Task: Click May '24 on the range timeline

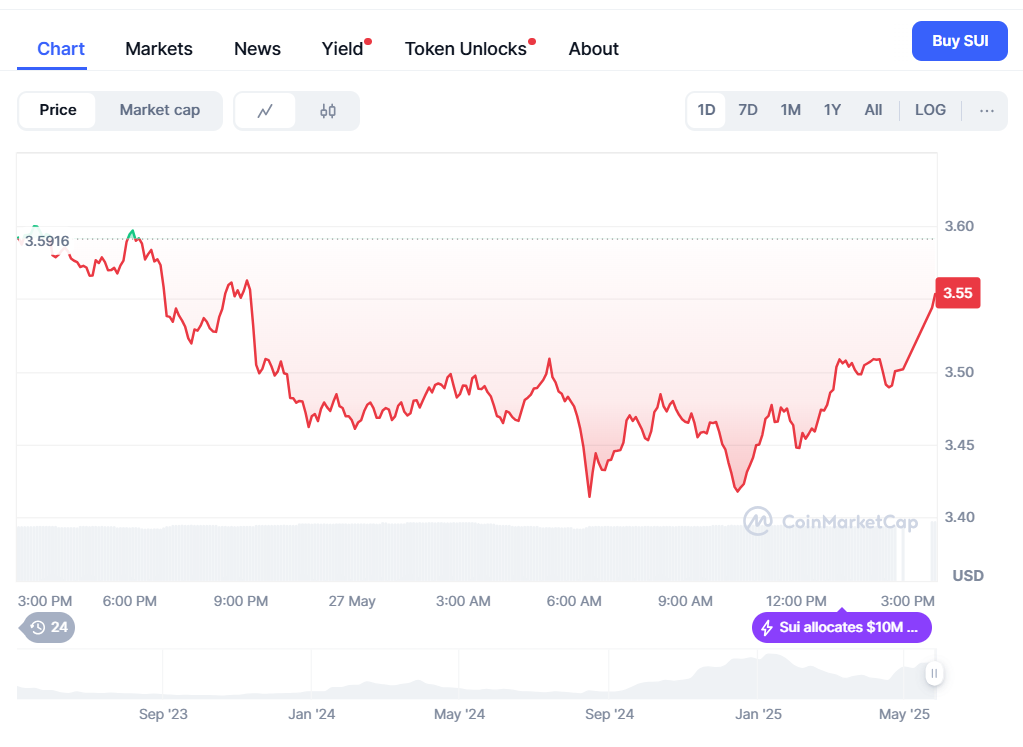Action: coord(459,714)
